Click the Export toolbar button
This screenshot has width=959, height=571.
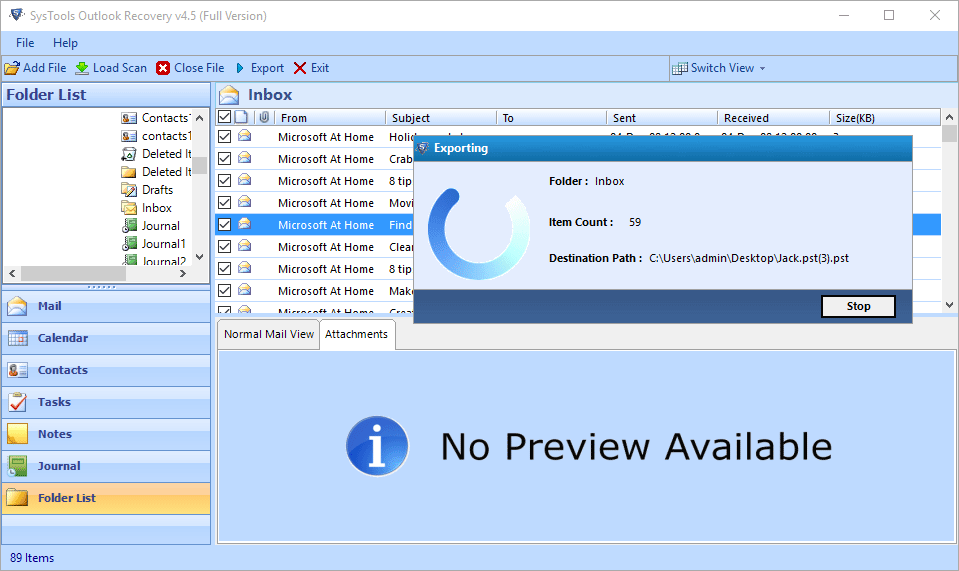coord(260,68)
